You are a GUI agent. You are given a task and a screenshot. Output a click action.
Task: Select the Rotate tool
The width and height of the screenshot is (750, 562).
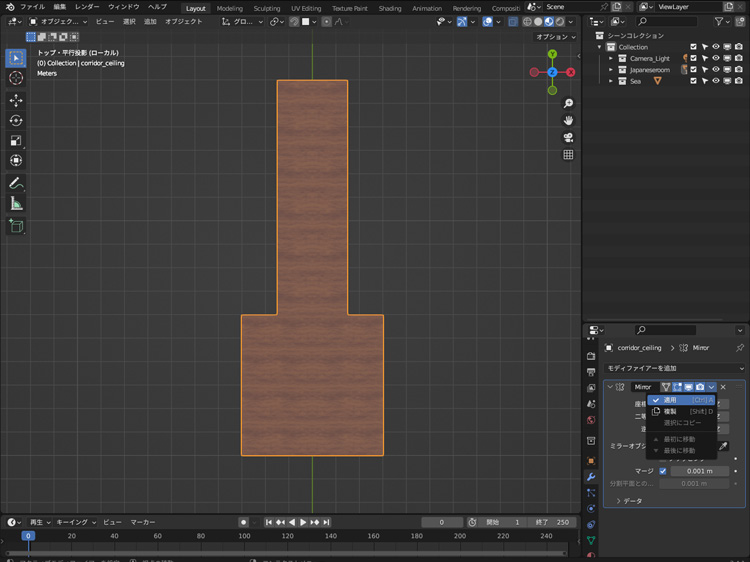point(16,120)
